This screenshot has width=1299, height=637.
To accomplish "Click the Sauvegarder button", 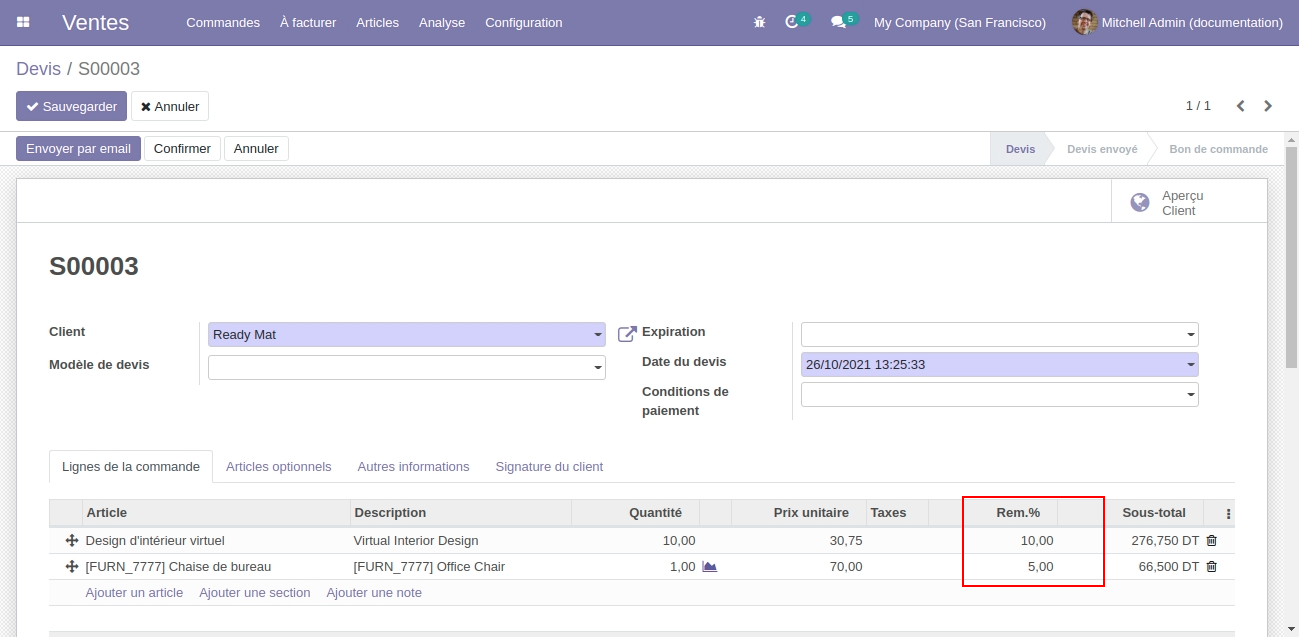I will 72,106.
